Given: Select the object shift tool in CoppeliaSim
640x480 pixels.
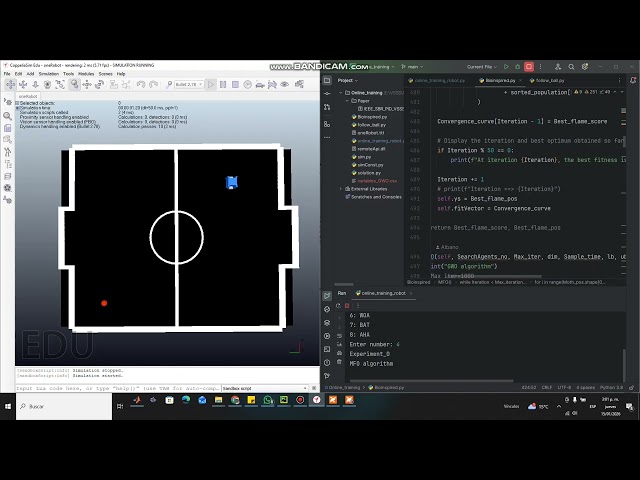Looking at the screenshot, I should tap(87, 84).
